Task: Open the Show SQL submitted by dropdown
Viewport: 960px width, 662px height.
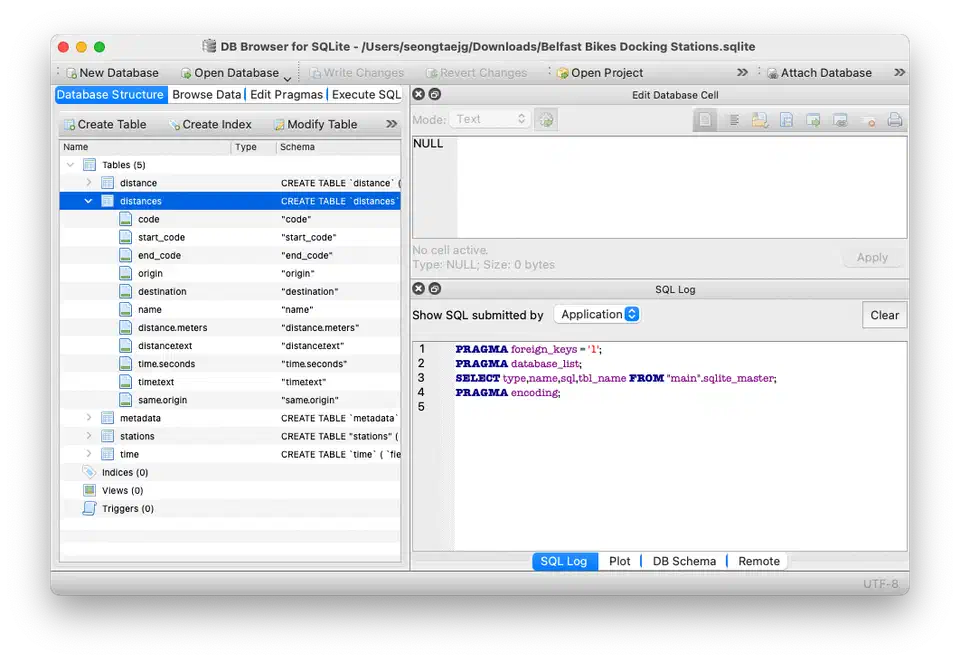Action: [597, 314]
